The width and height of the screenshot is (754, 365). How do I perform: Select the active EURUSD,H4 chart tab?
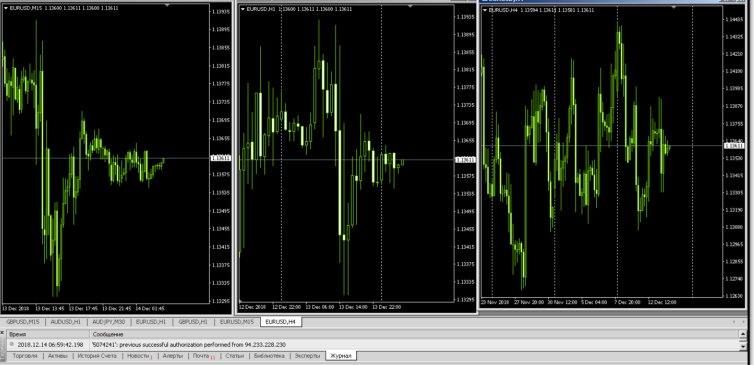tap(281, 321)
